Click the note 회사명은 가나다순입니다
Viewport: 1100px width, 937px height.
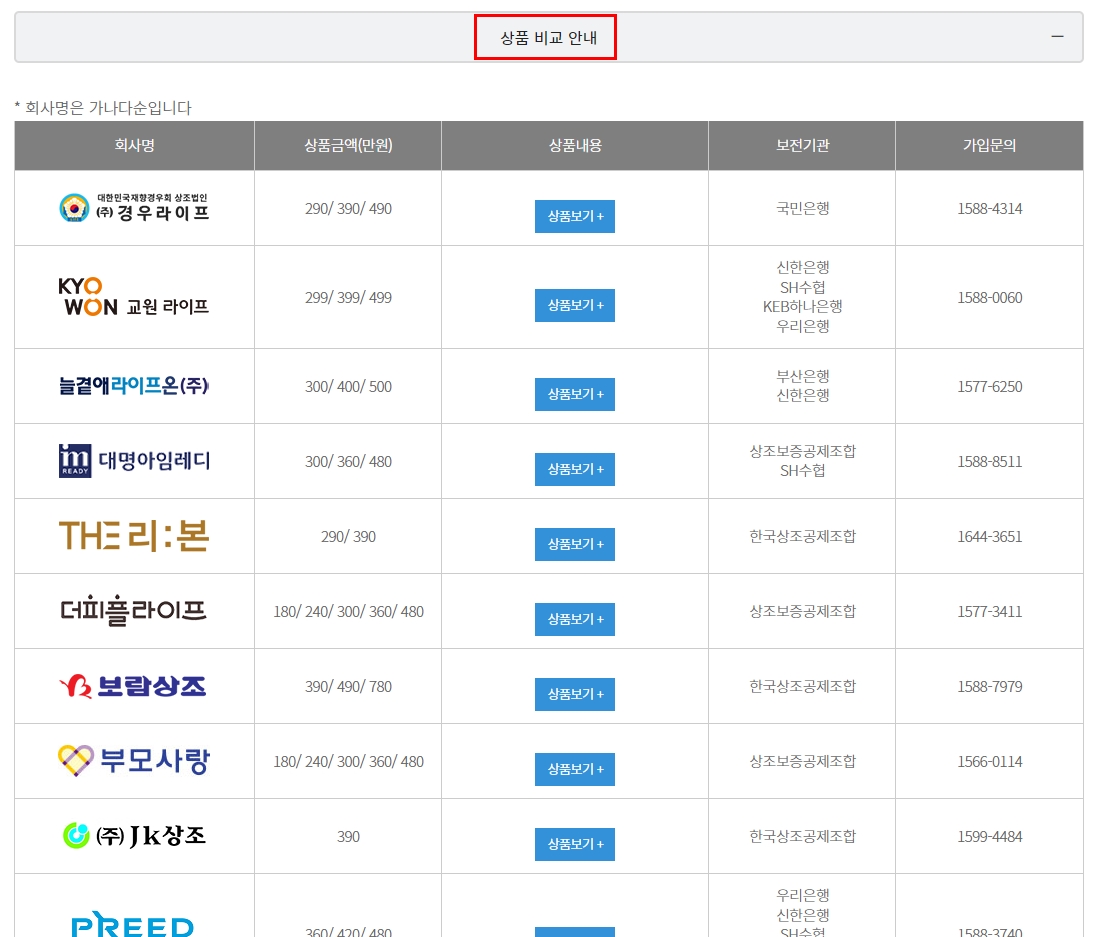click(x=103, y=107)
